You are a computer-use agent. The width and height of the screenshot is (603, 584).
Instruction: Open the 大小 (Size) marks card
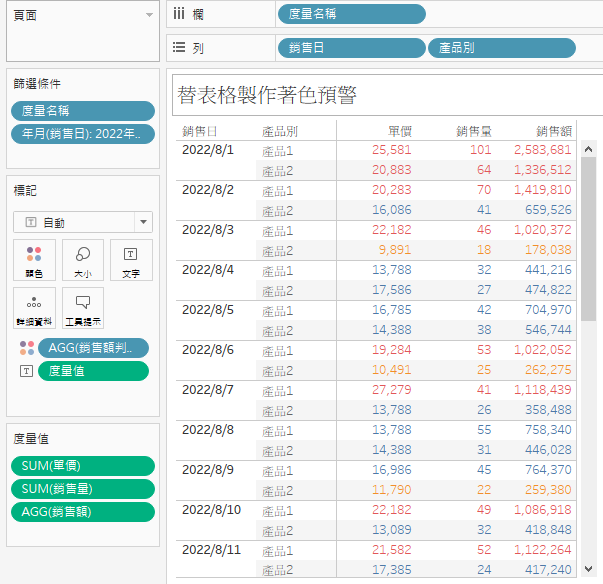tap(83, 260)
